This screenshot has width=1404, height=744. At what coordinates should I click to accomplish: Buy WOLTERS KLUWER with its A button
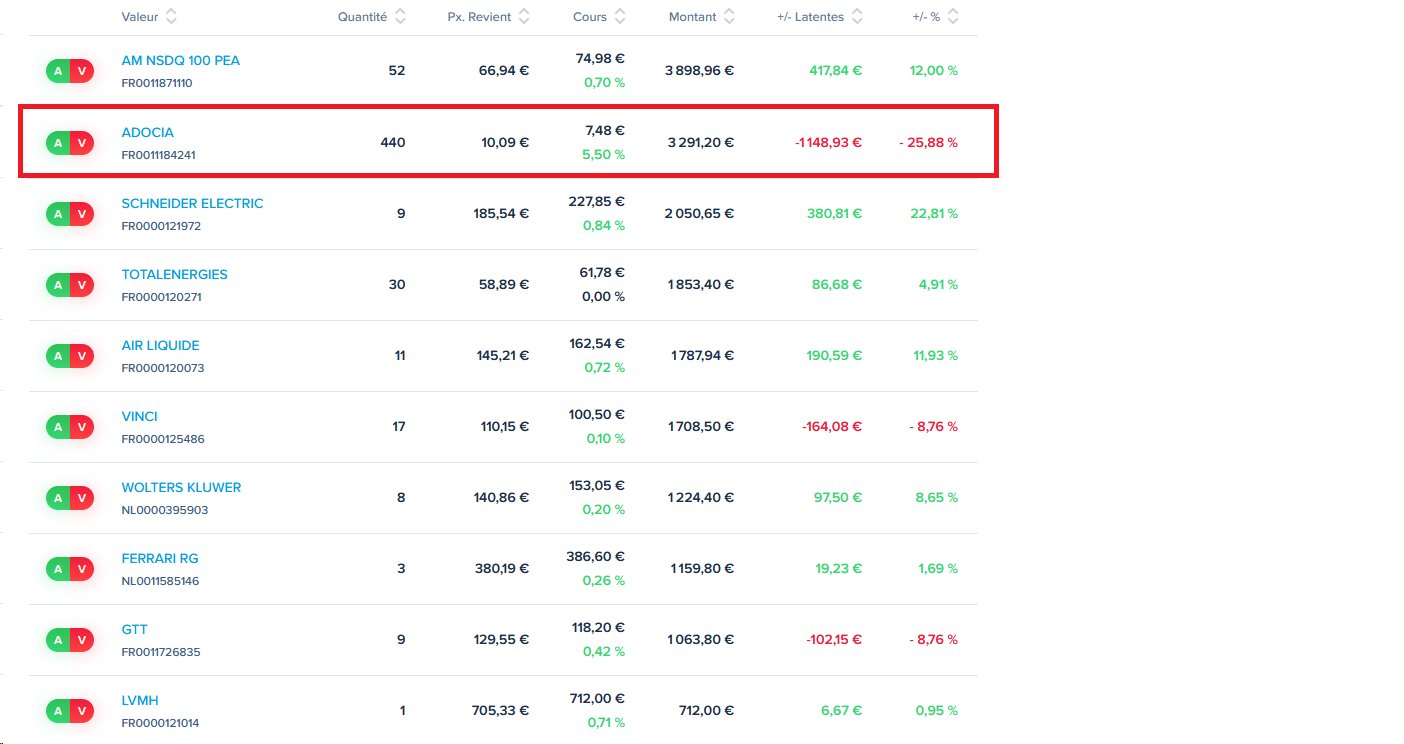click(x=58, y=498)
